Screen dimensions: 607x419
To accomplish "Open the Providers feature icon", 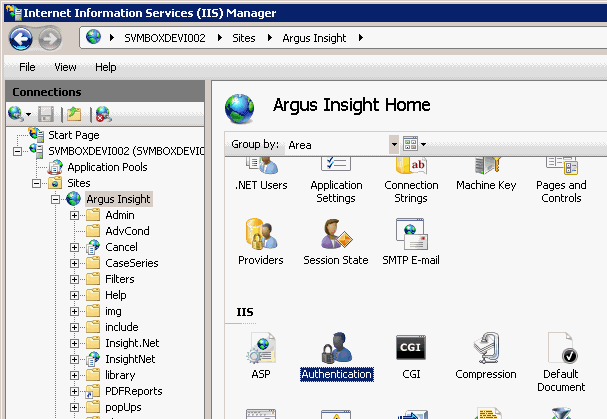I will tap(261, 242).
